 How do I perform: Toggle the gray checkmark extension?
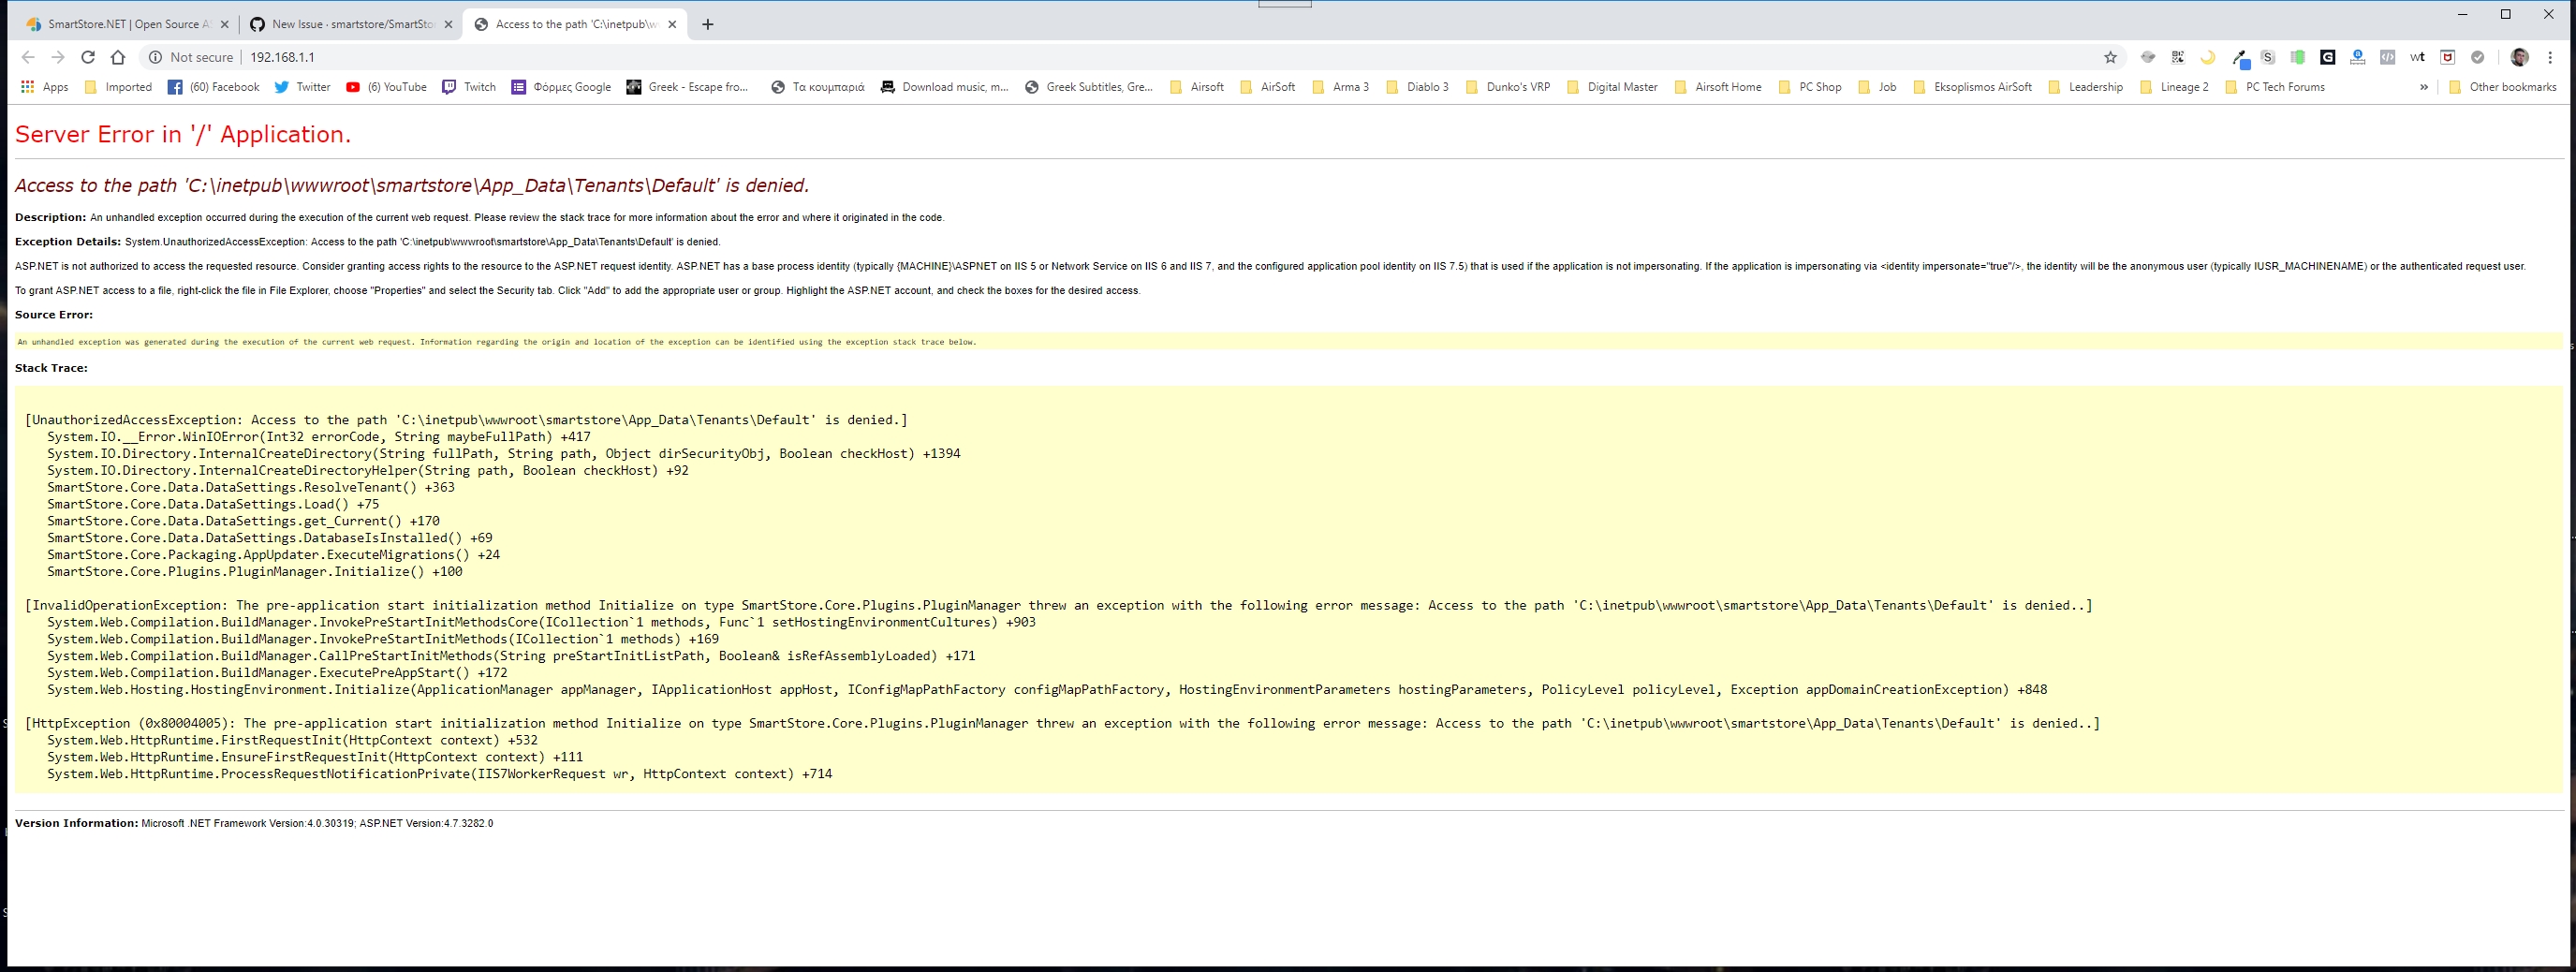point(2479,58)
